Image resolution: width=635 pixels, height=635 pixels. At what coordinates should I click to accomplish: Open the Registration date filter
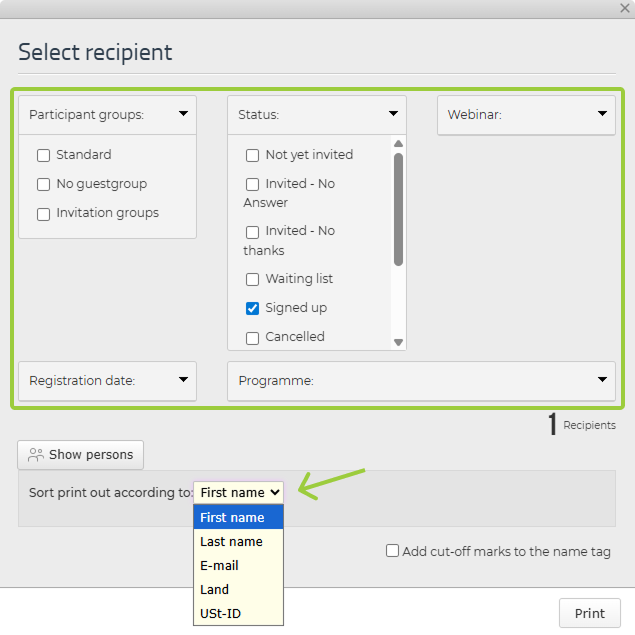(183, 380)
